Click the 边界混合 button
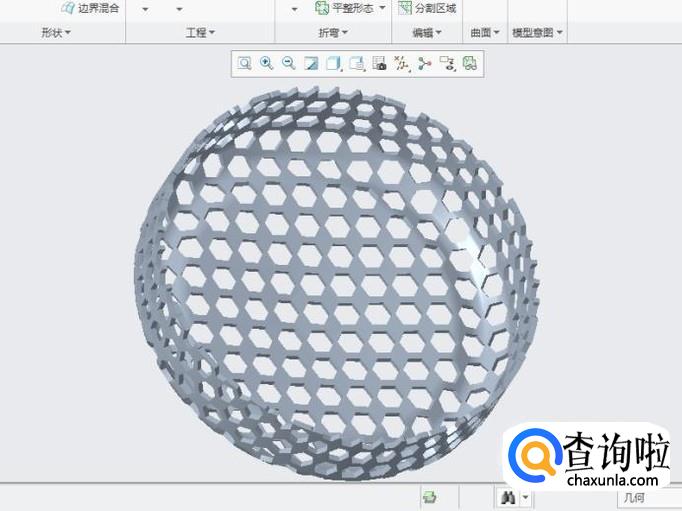Viewport: 682px width, 511px height. pyautogui.click(x=90, y=8)
